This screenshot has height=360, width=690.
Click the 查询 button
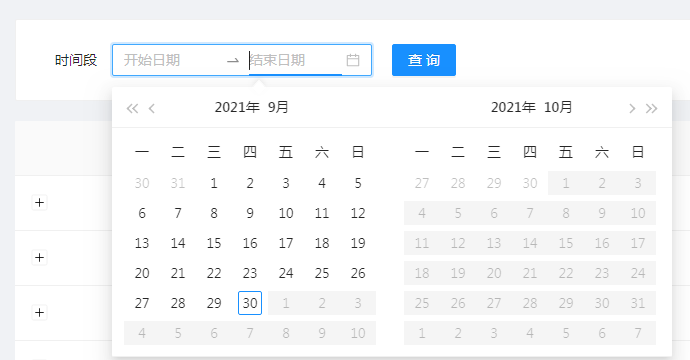click(x=424, y=60)
